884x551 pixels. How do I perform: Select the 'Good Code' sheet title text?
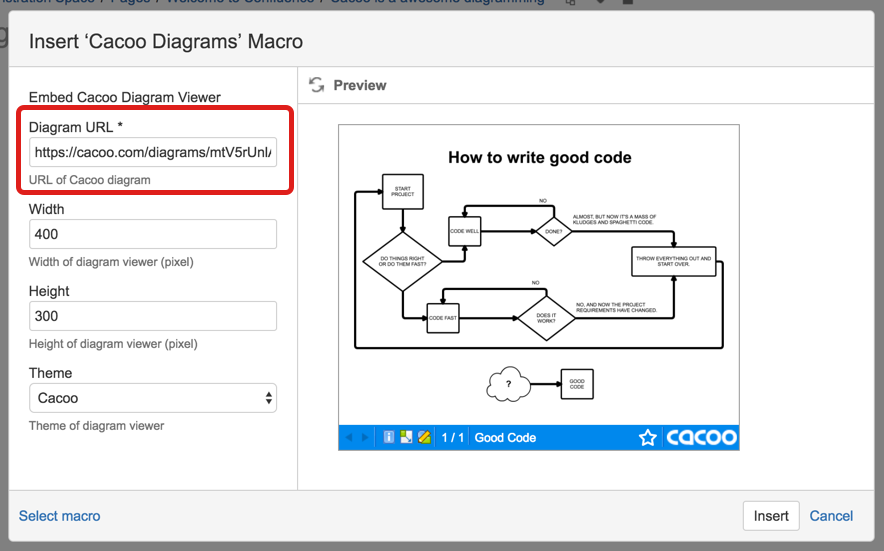[505, 438]
